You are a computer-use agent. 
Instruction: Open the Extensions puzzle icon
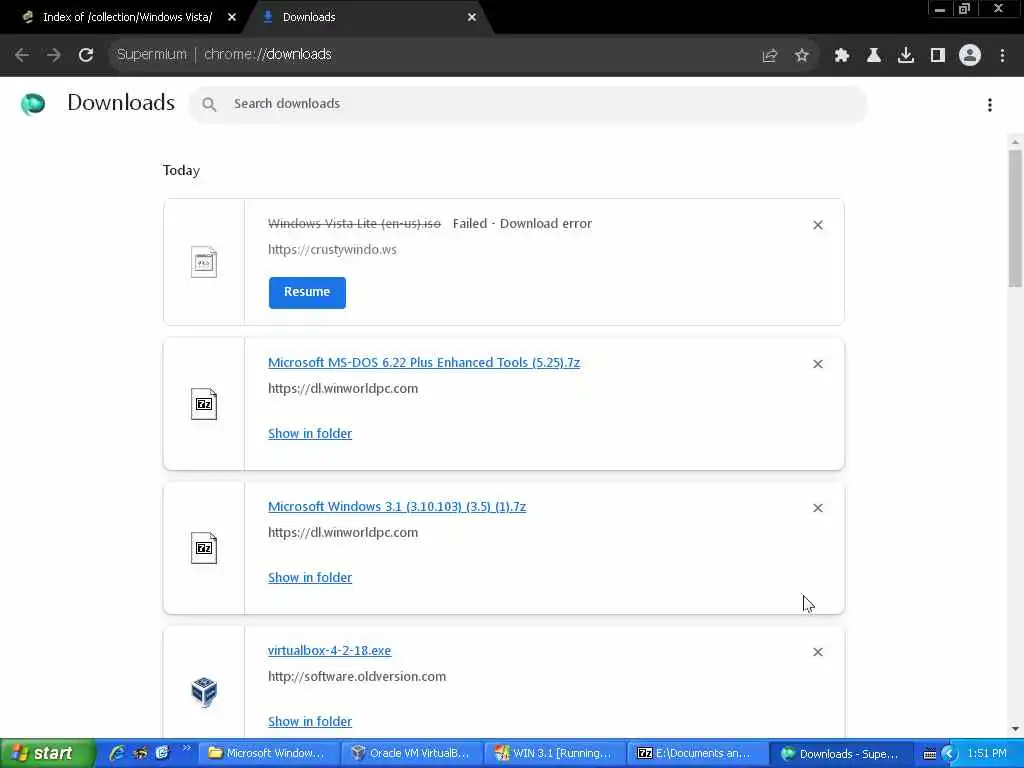841,56
